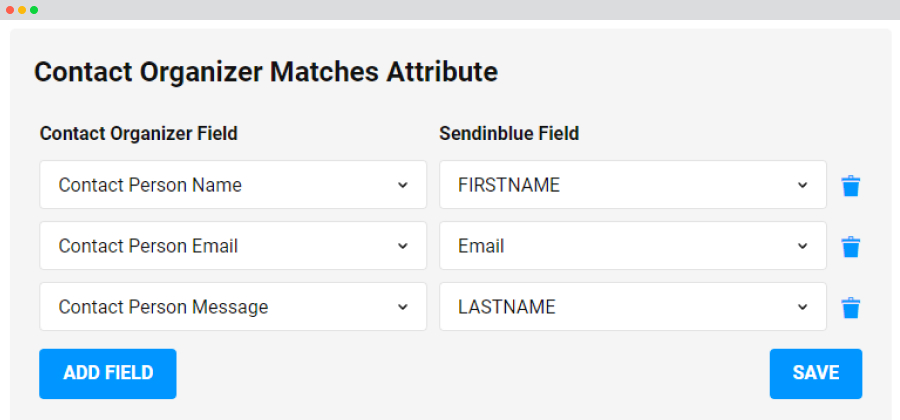Viewport: 900px width, 420px height.
Task: Click the chevron arrow in LASTNAME selector
Action: tap(802, 307)
